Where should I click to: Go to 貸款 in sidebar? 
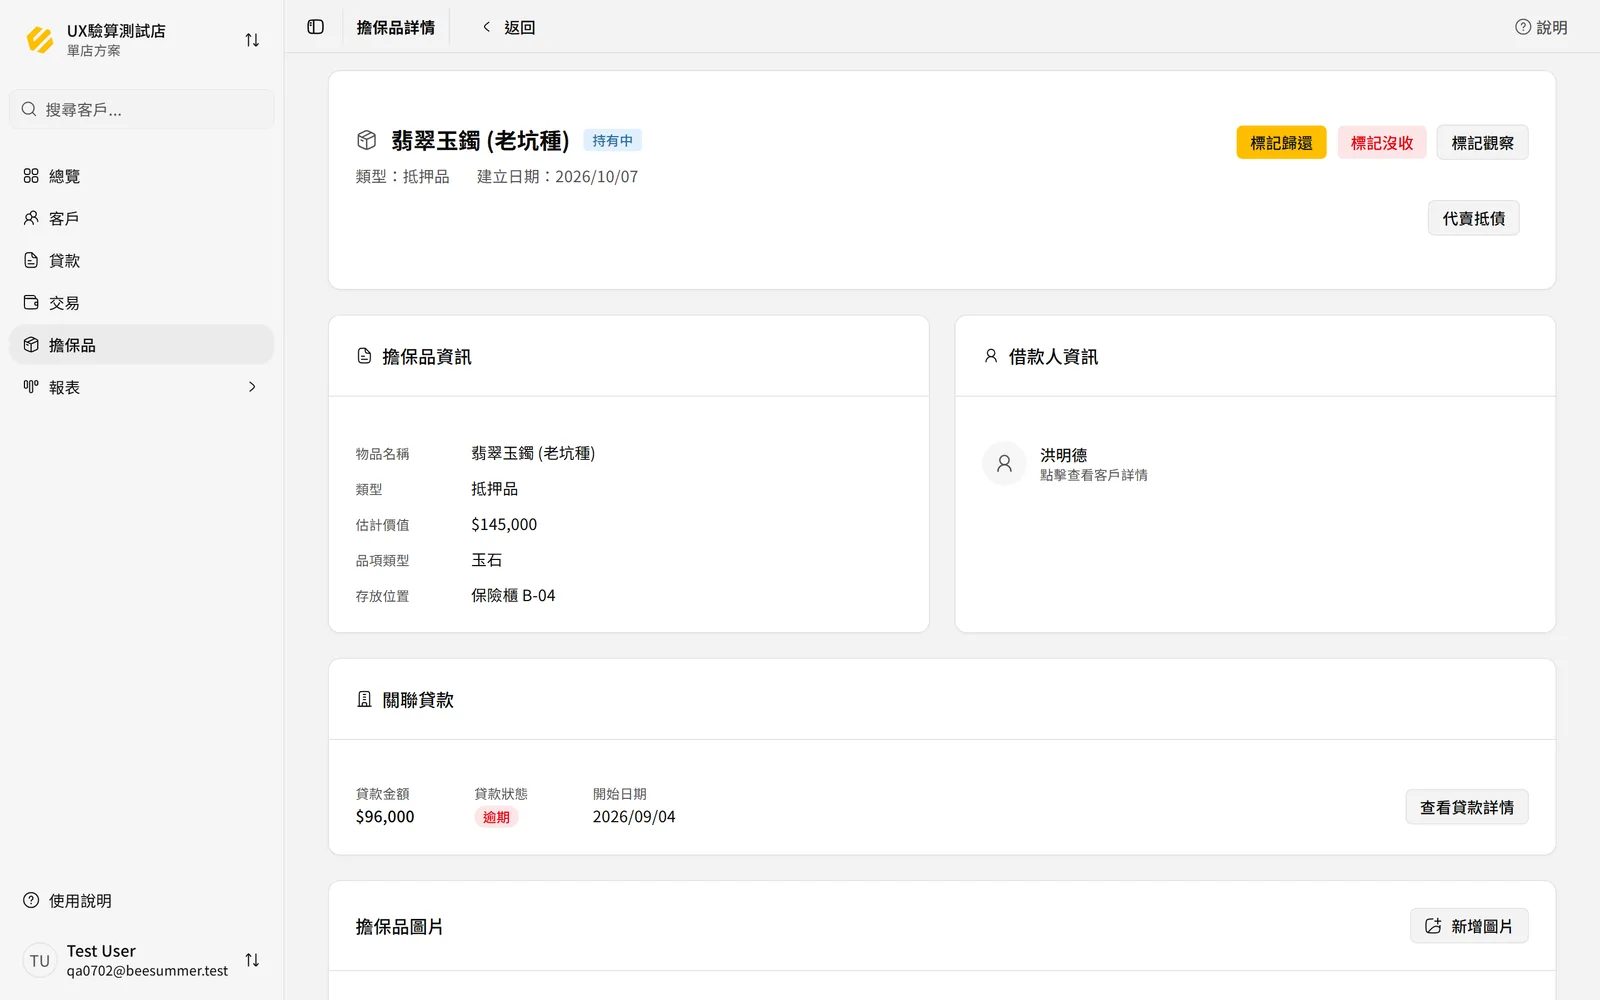[142, 260]
